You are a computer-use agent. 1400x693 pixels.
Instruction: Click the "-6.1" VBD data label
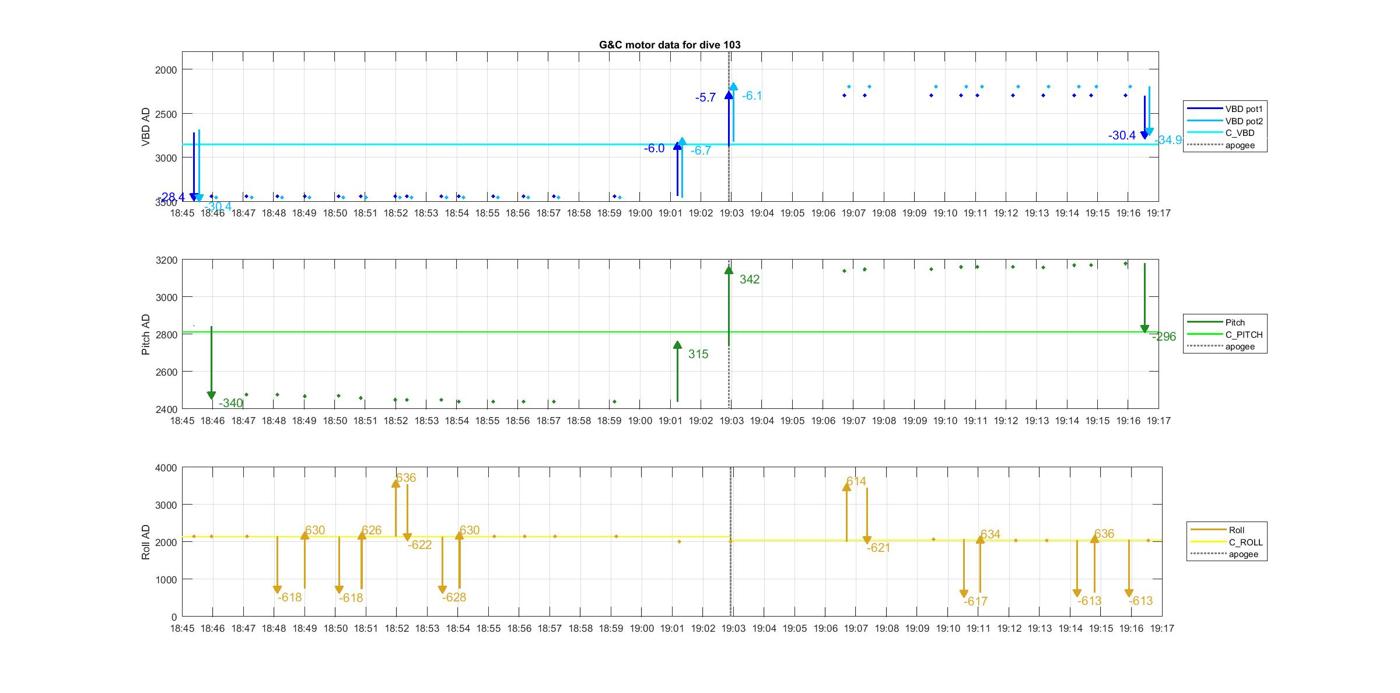coord(752,96)
